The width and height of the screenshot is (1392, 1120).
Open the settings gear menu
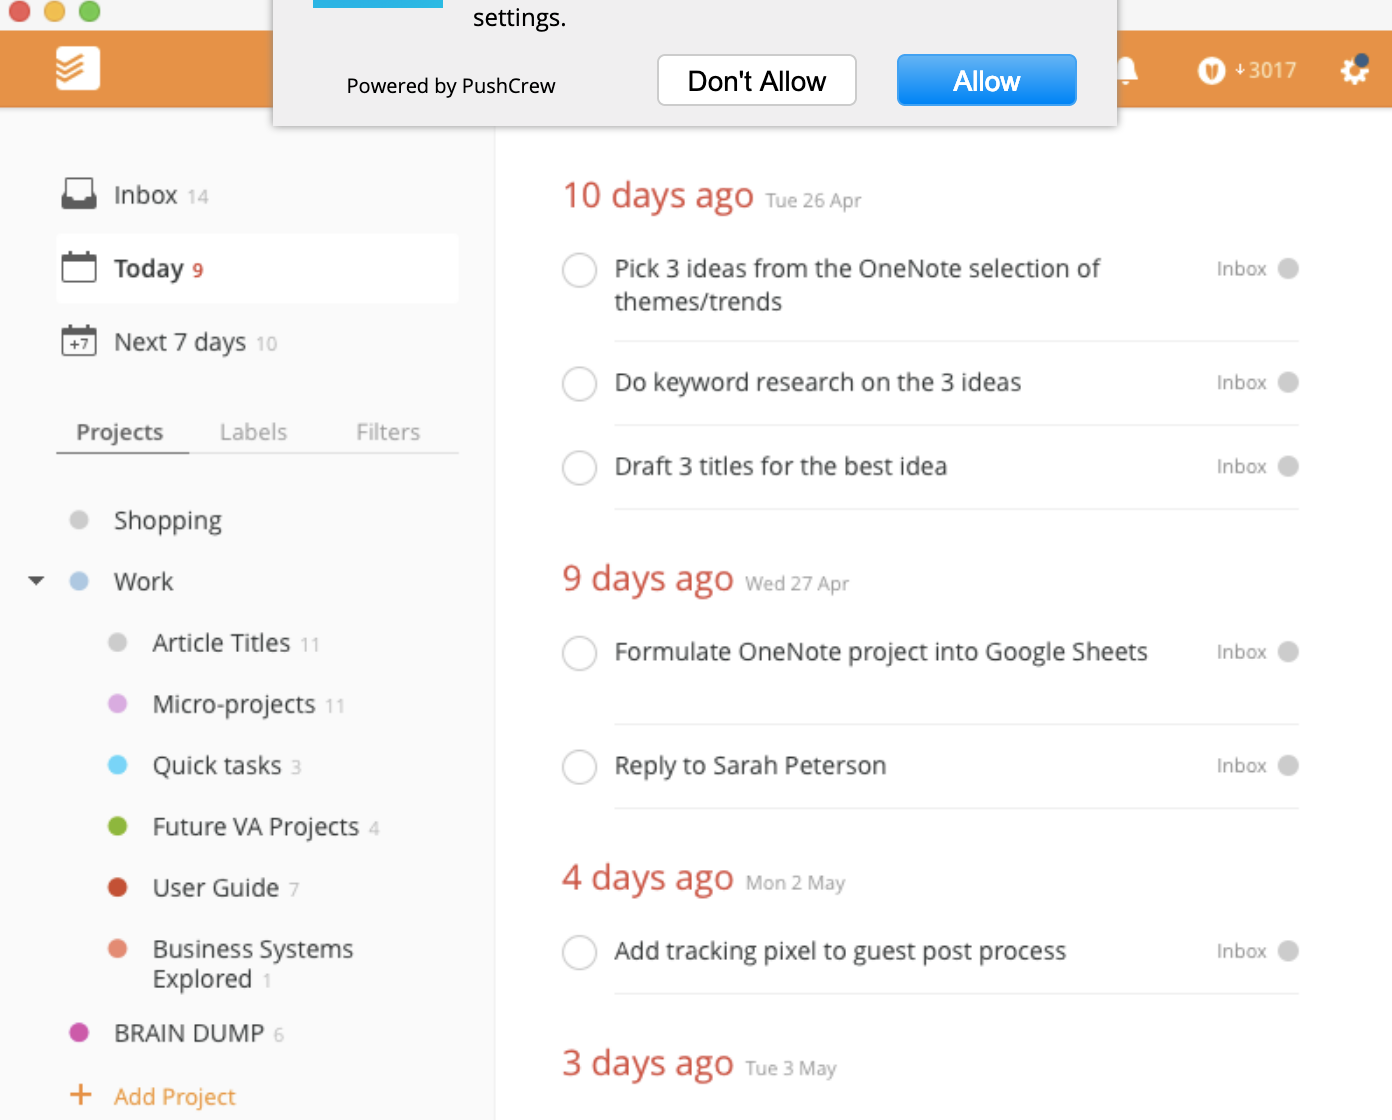1354,70
